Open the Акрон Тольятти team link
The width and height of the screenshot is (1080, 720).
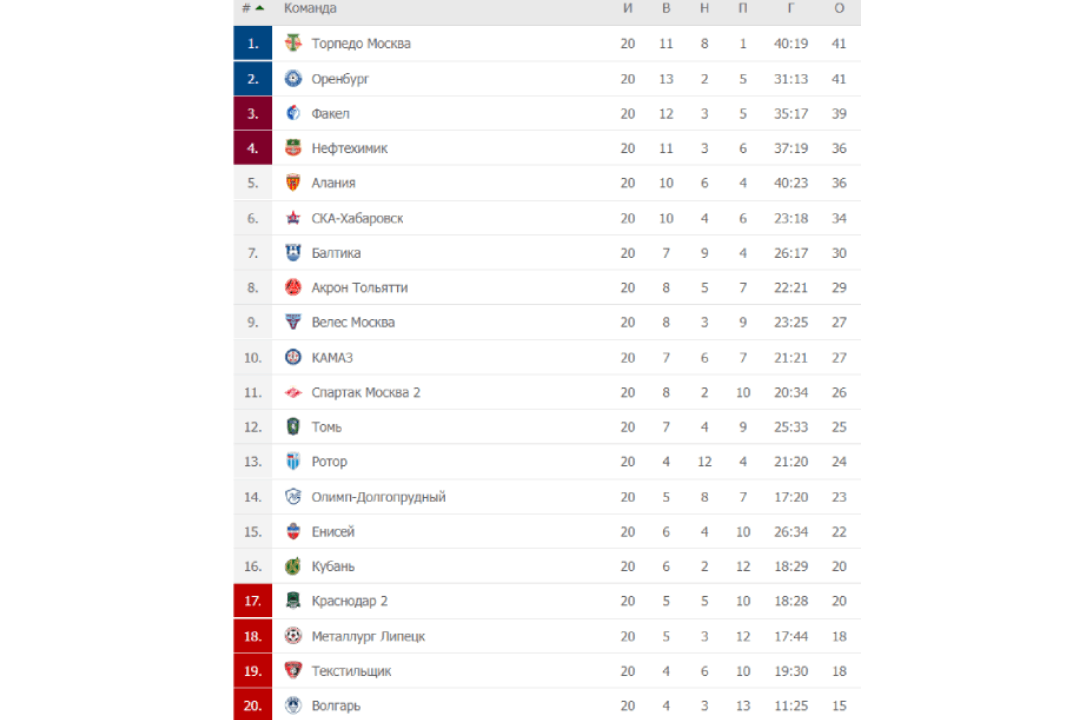click(x=360, y=287)
